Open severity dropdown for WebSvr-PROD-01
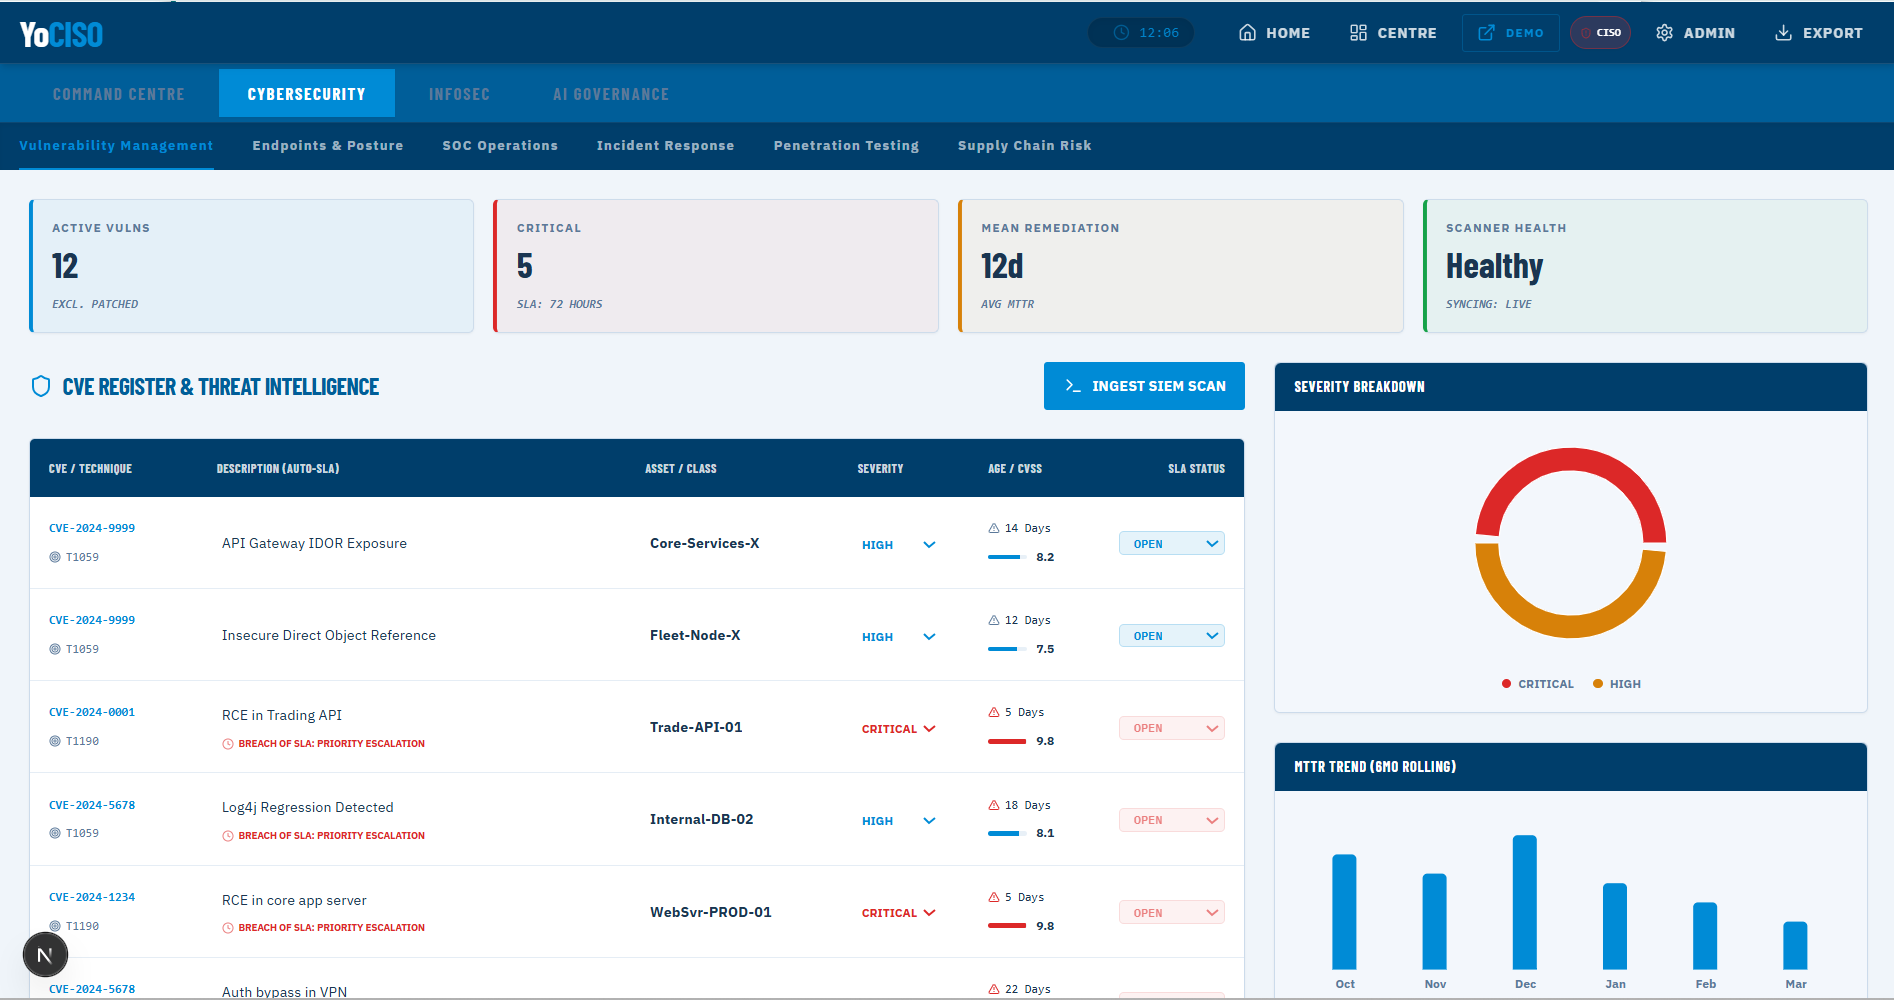1894x1000 pixels. pos(899,913)
